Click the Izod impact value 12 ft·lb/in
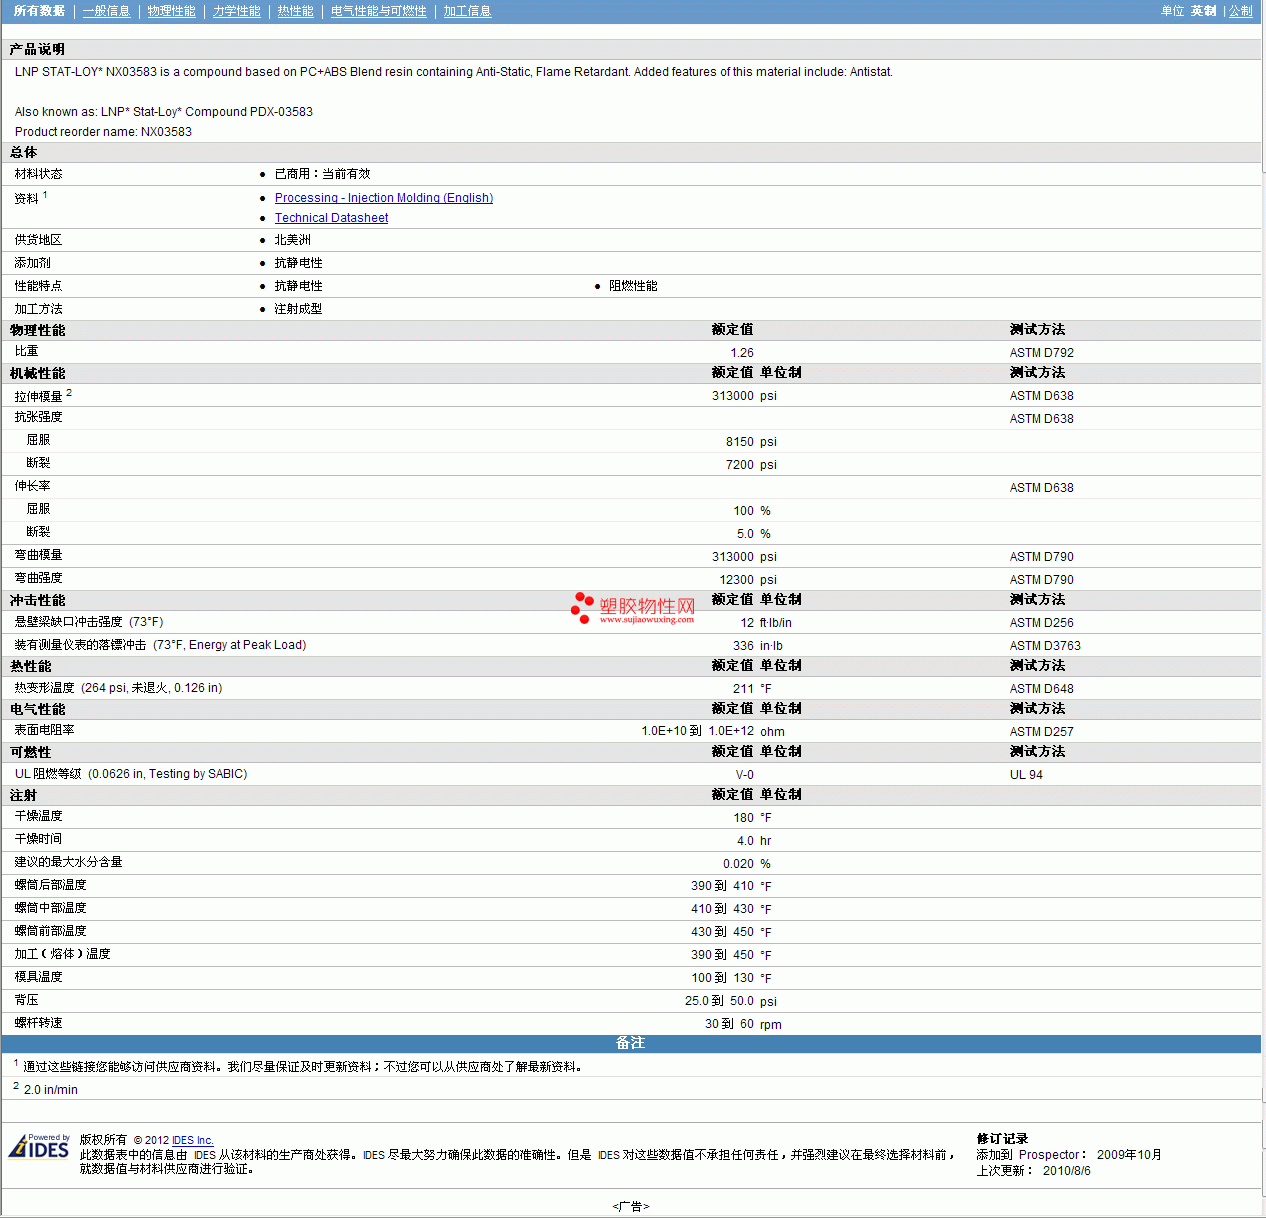 tap(766, 623)
